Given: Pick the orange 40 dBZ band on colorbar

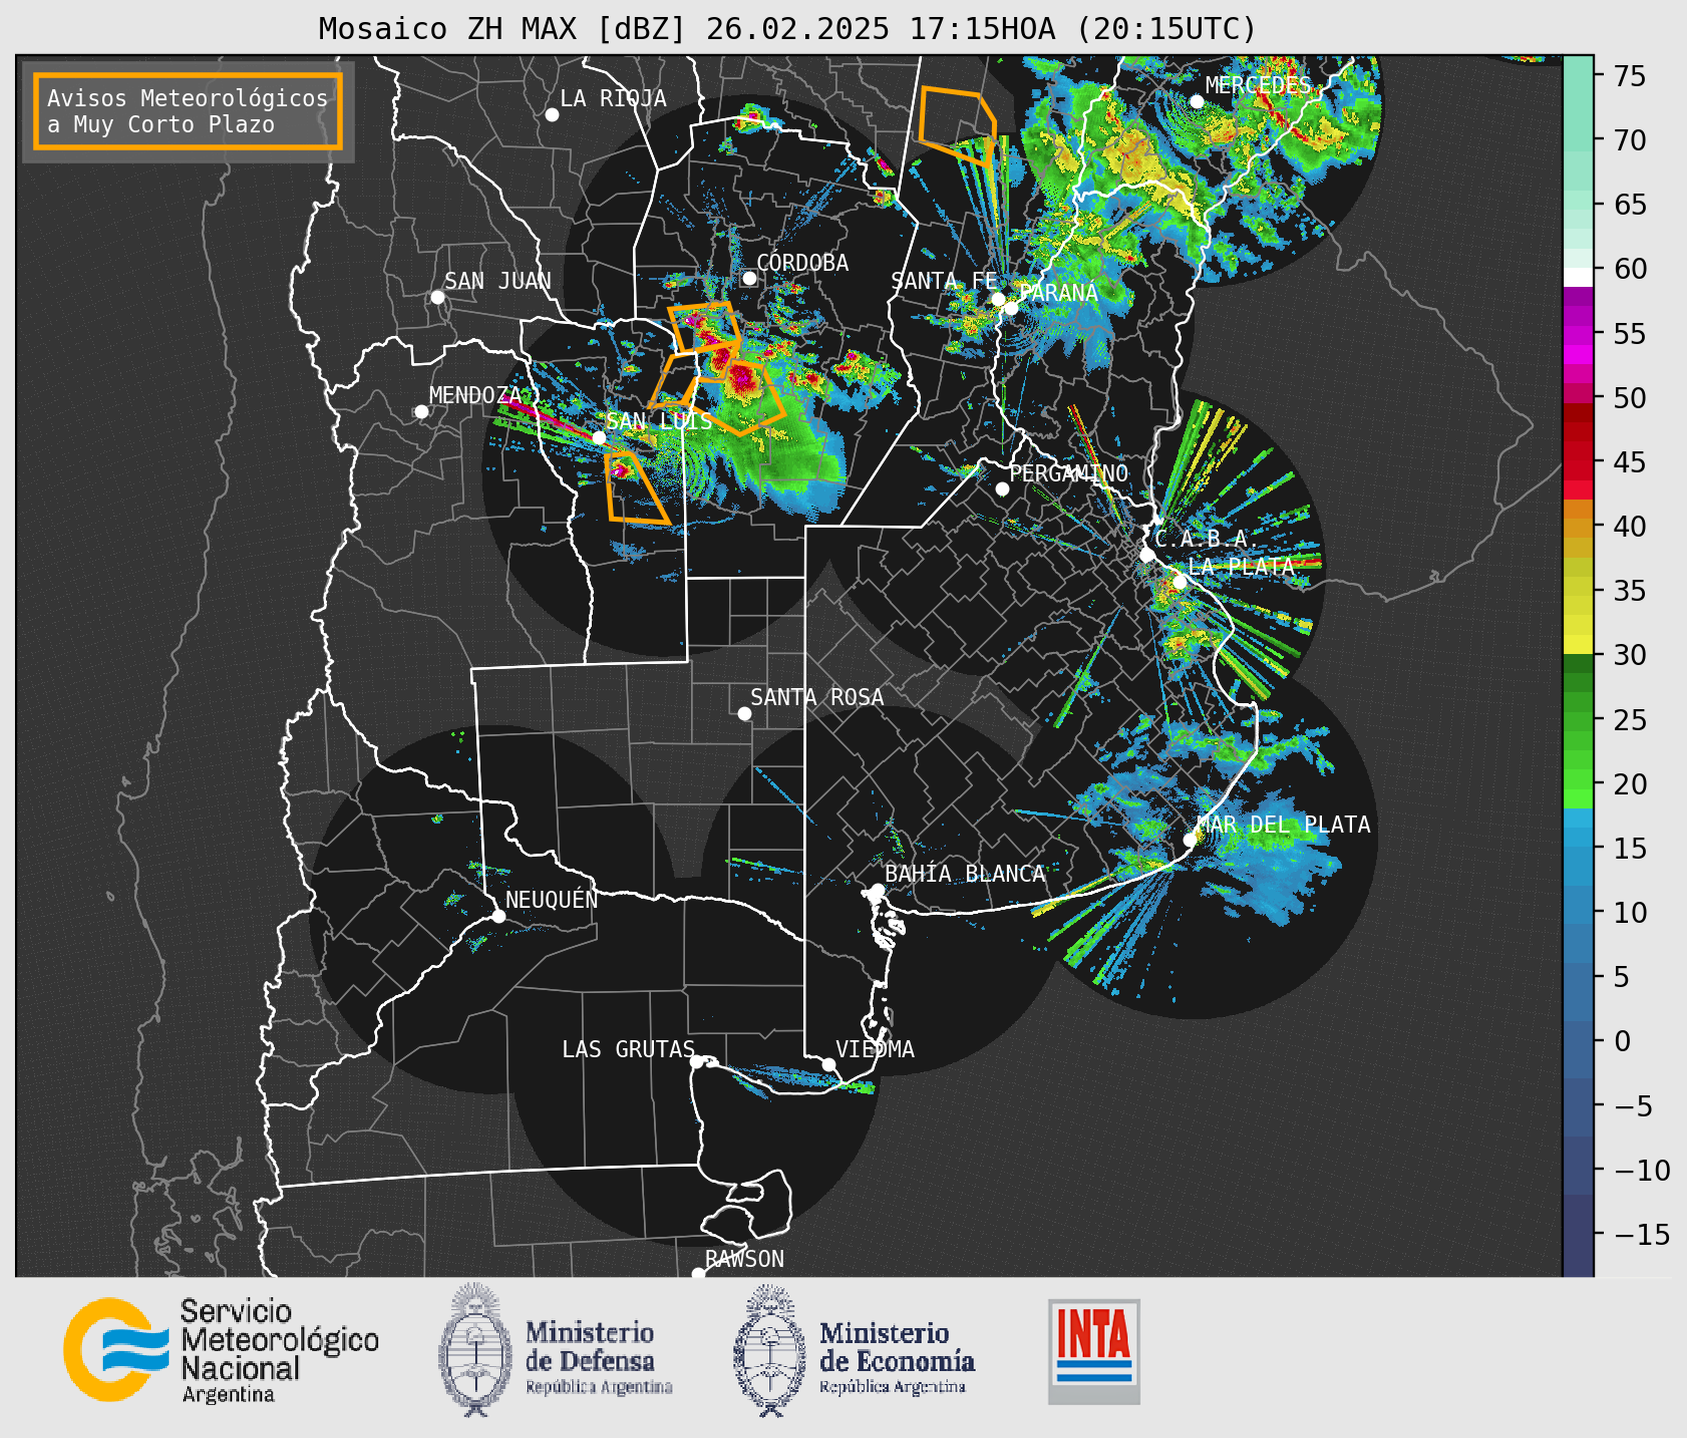Looking at the screenshot, I should [1577, 526].
